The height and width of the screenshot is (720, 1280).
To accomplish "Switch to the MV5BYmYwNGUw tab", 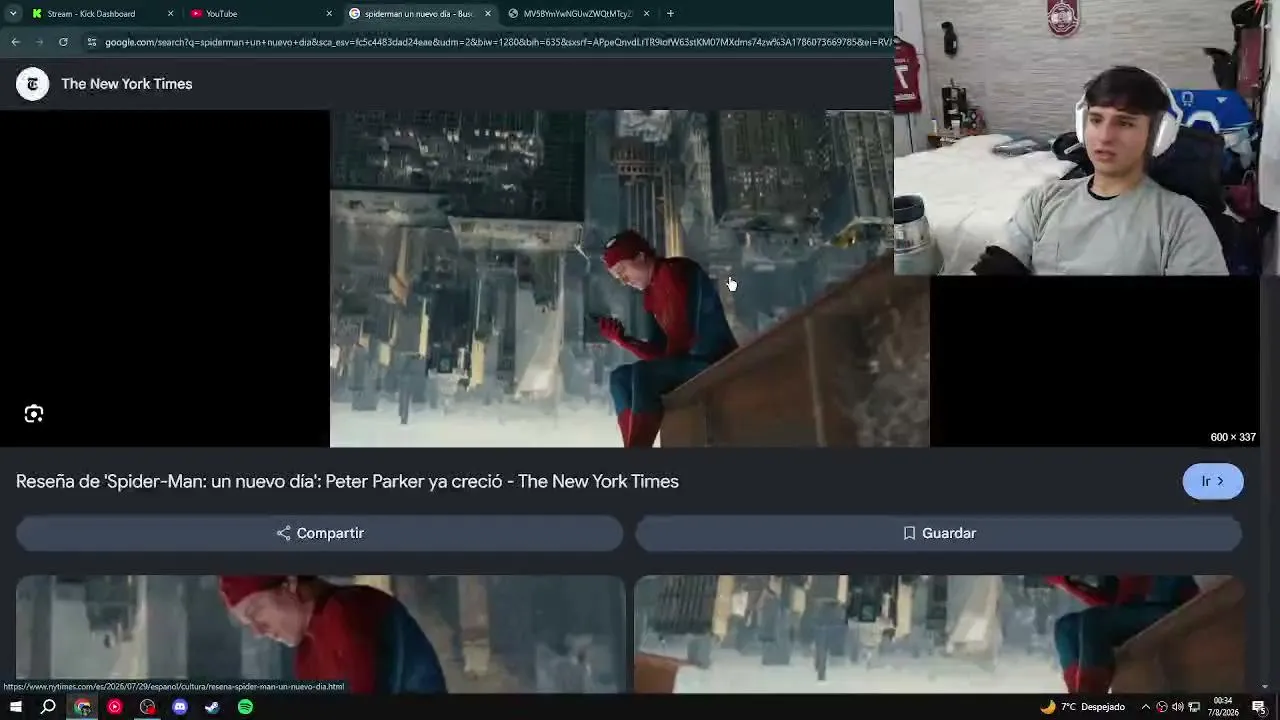I will [x=578, y=14].
